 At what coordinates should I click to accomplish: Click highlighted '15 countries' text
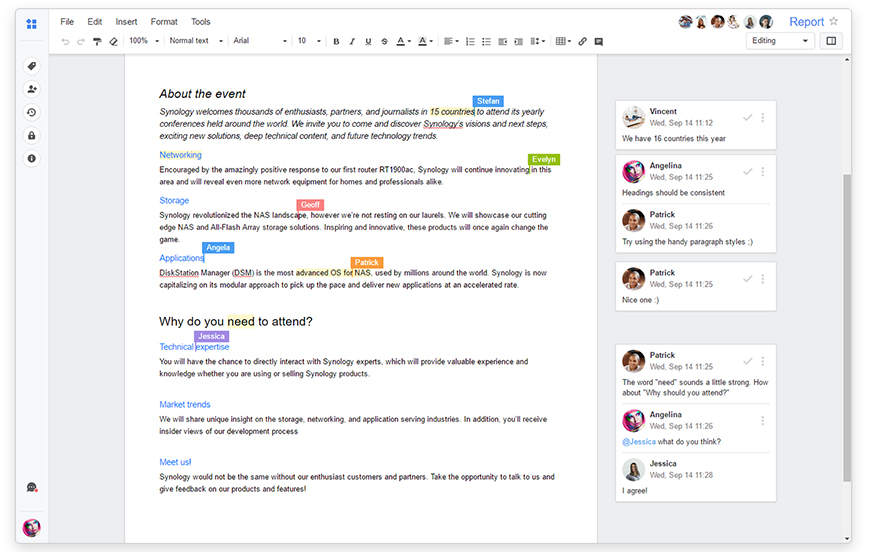tap(452, 111)
